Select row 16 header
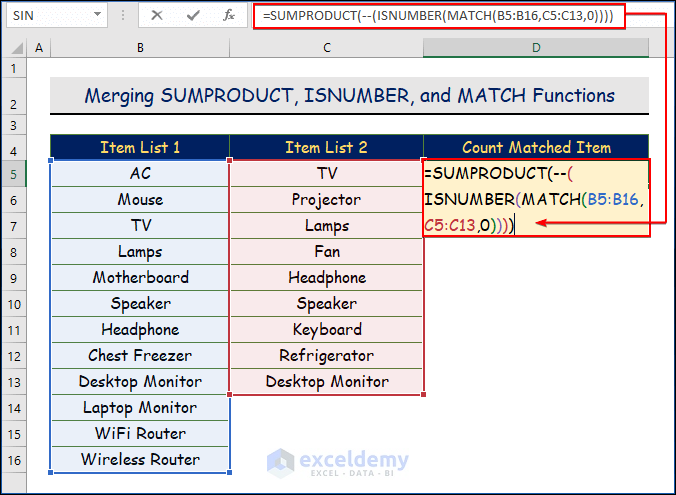 pos(14,460)
